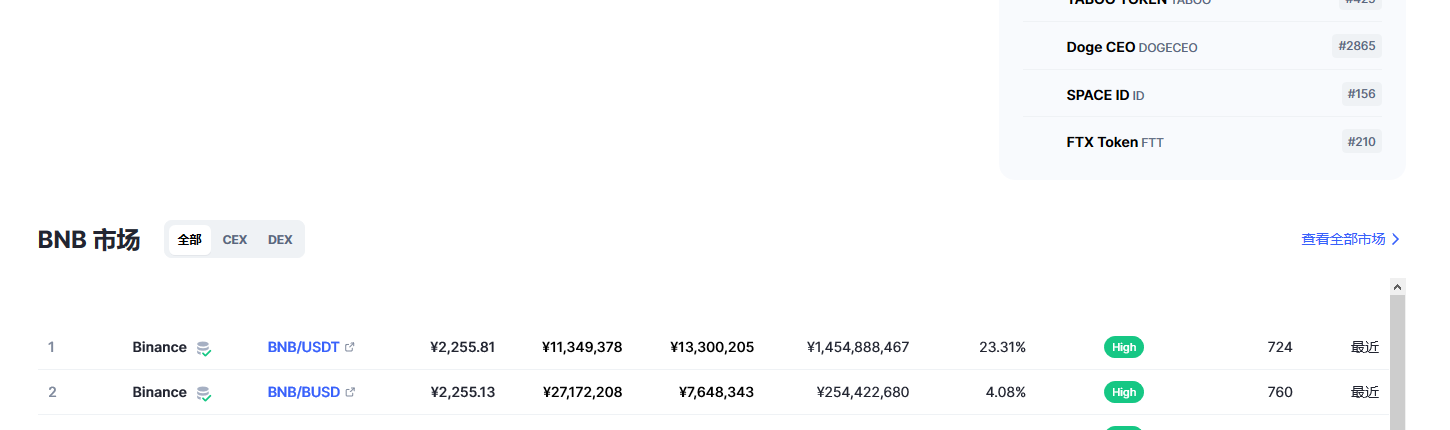Switch to the DEX market filter
This screenshot has height=430, width=1450.
click(x=280, y=240)
